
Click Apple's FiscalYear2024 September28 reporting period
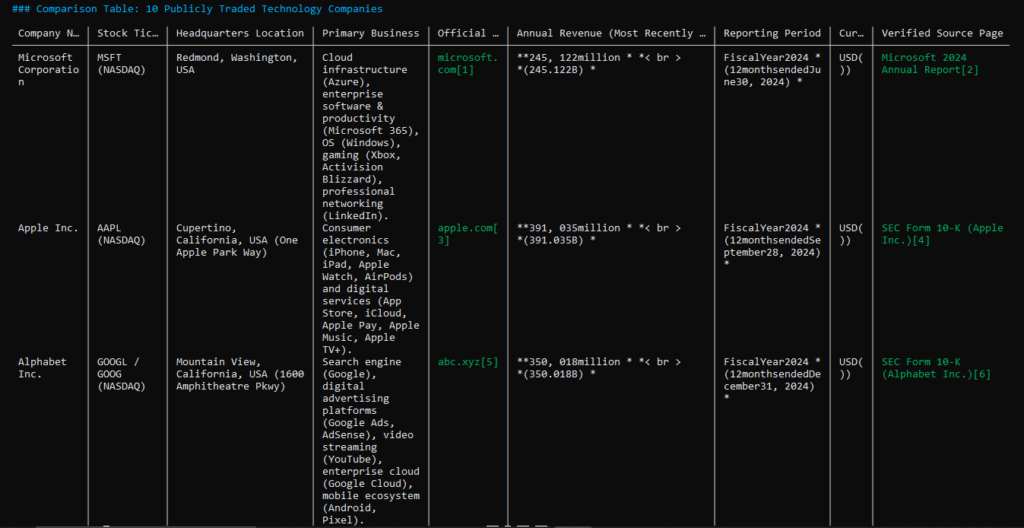[x=772, y=246]
